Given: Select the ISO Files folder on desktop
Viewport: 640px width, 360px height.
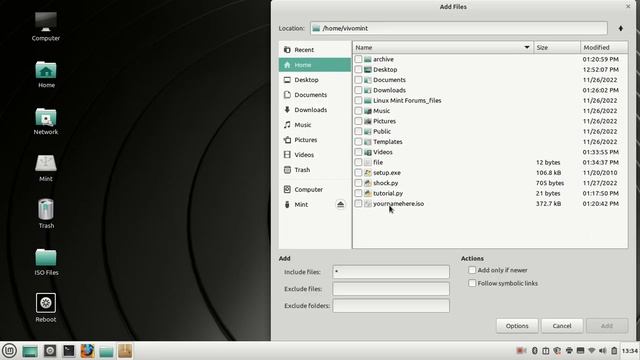Looking at the screenshot, I should [x=46, y=262].
